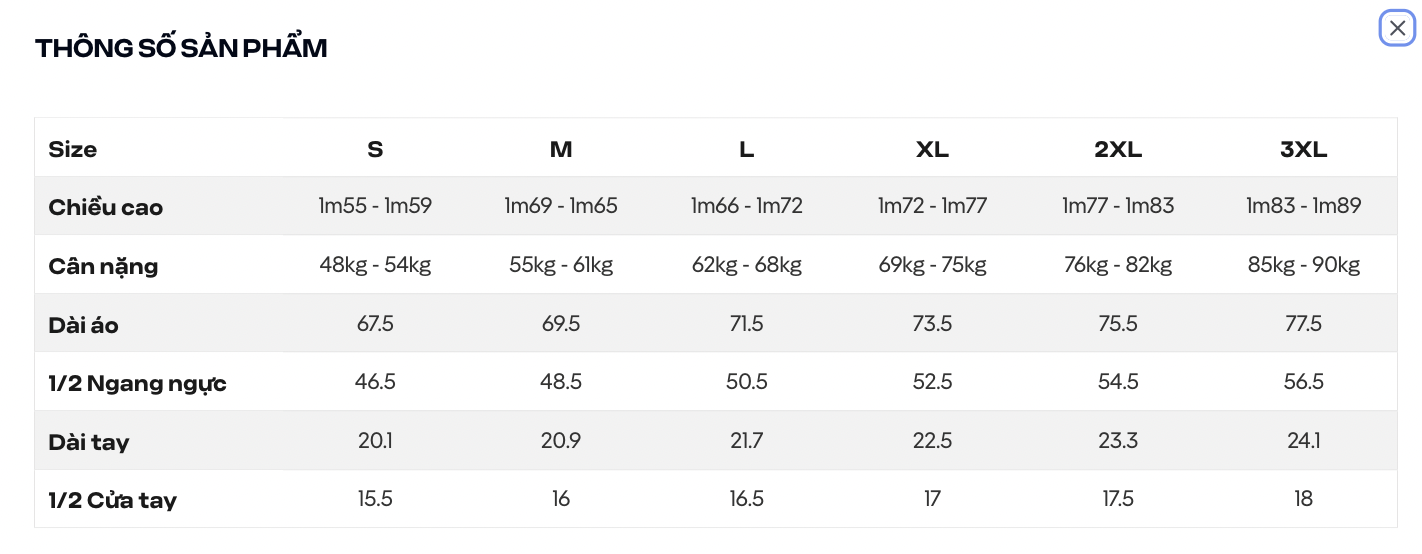
Task: Click the THÔNG SỐ SẢN PHẨM heading
Action: coord(181,48)
